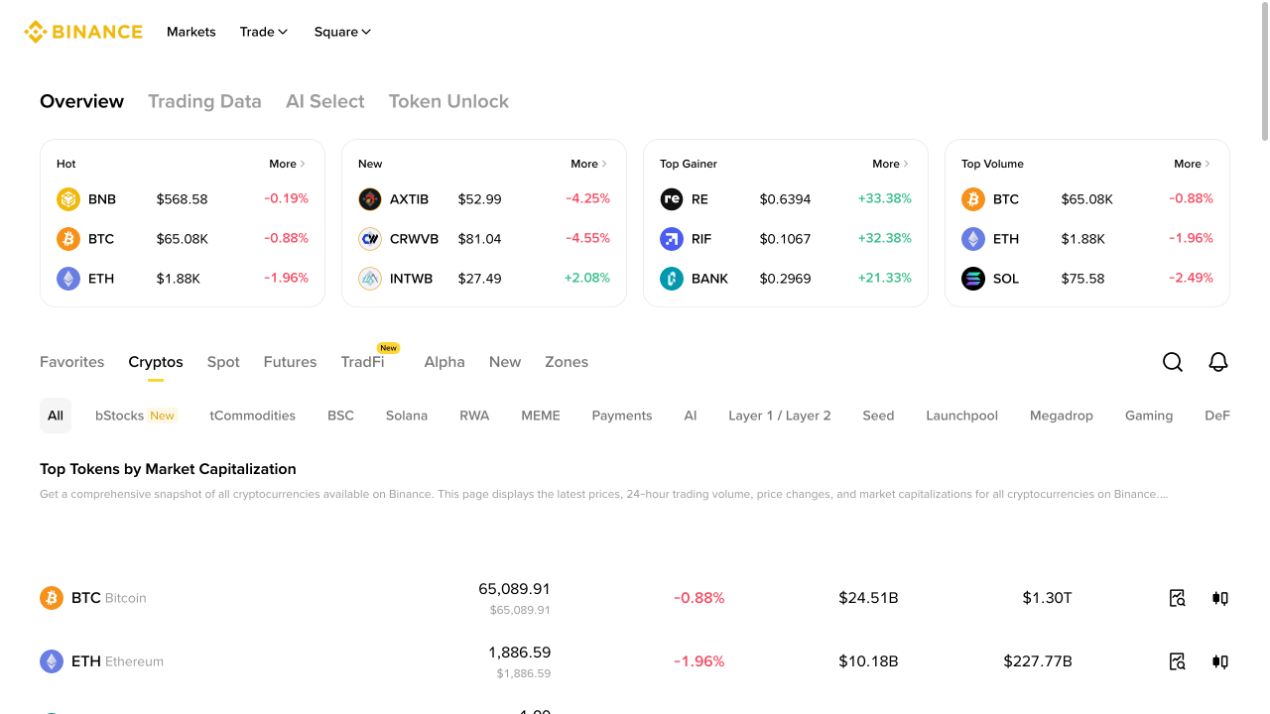The width and height of the screenshot is (1270, 714).
Task: Filter by Gaming category
Action: [x=1149, y=416]
